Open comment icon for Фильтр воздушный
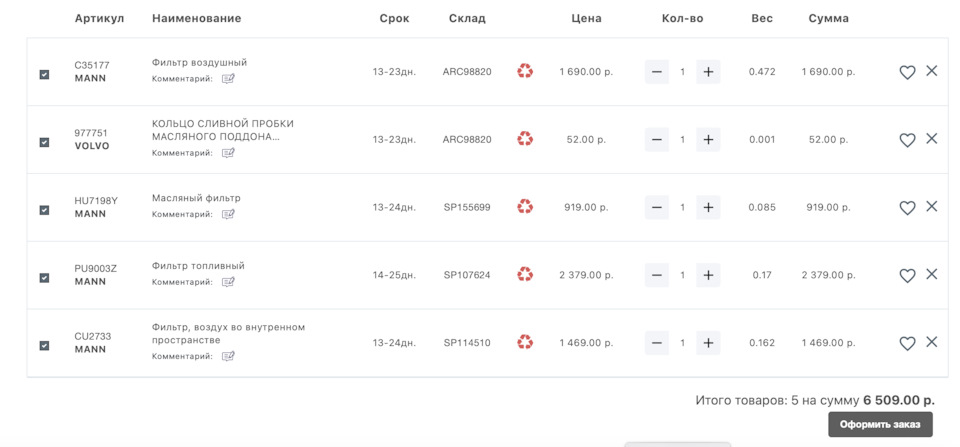The image size is (960, 447). click(228, 78)
